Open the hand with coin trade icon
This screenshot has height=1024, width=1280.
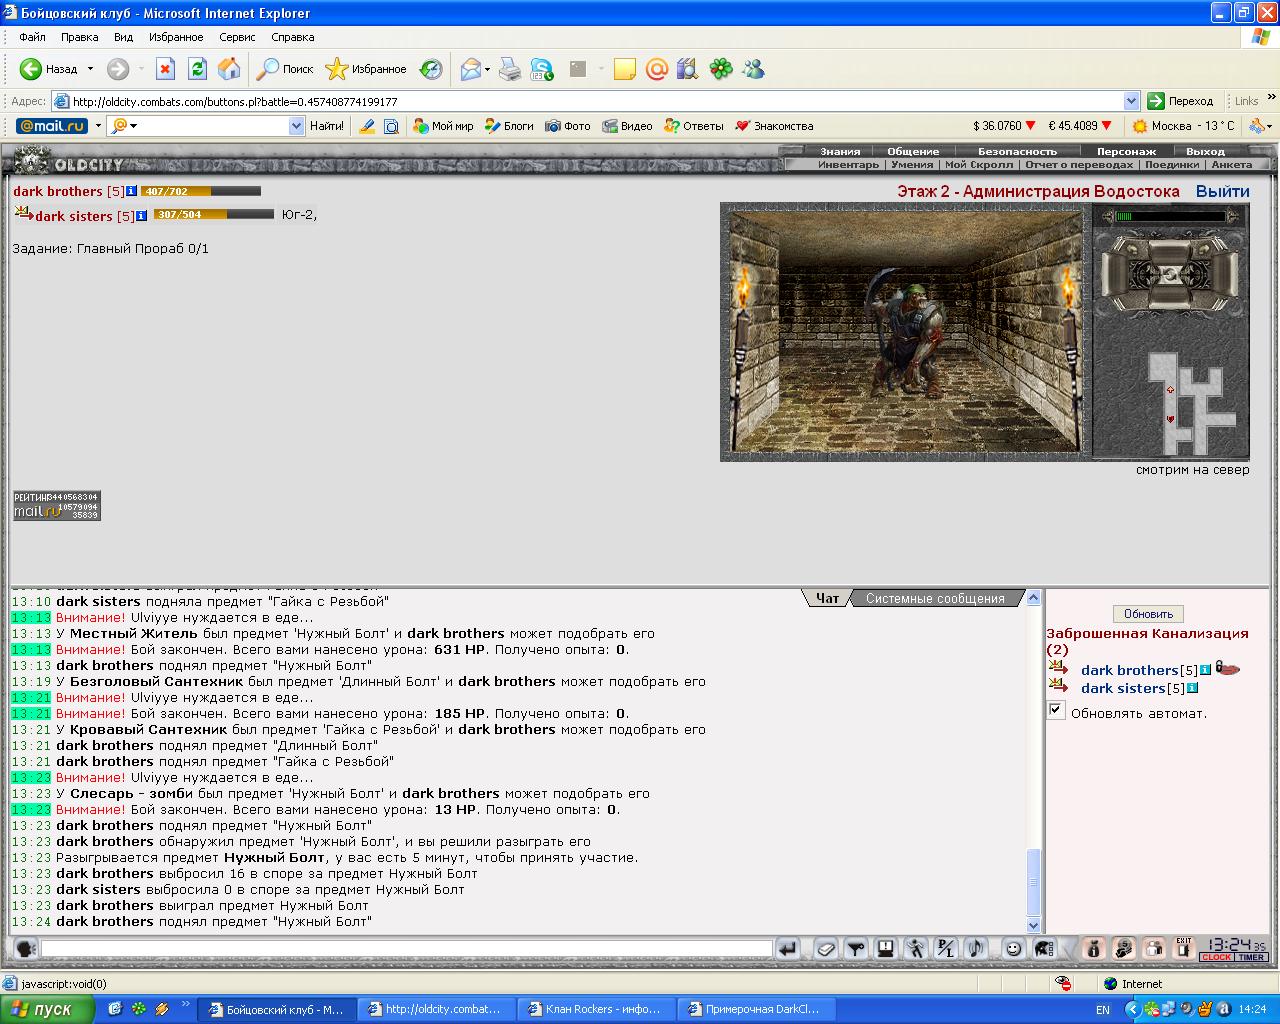point(1124,949)
